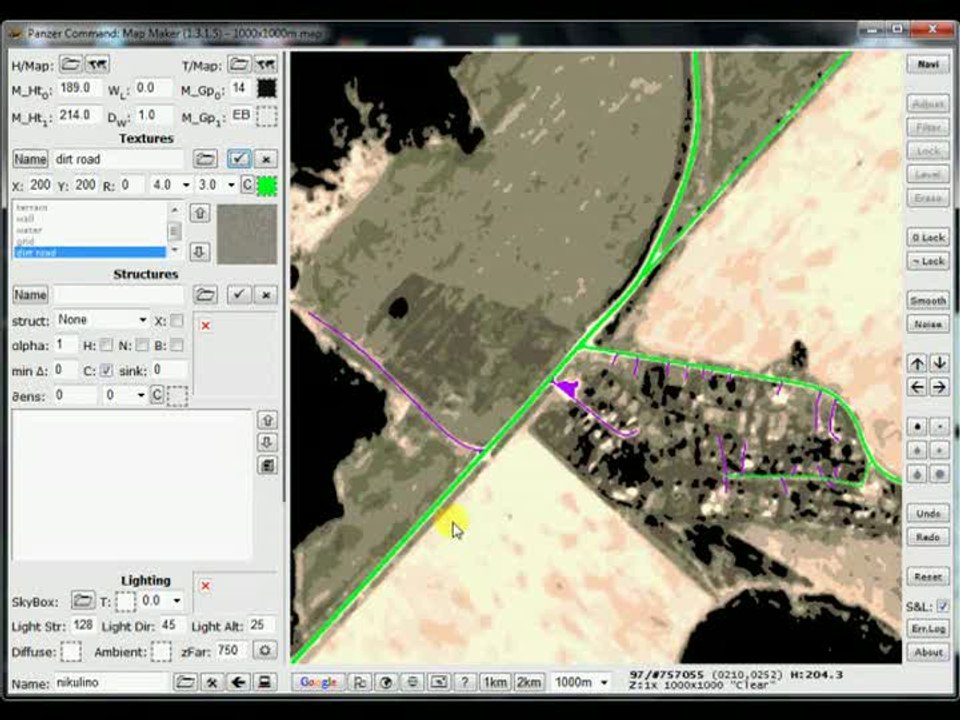
Task: Open the SkyBox T 0.0 dropdown
Action: tap(176, 600)
